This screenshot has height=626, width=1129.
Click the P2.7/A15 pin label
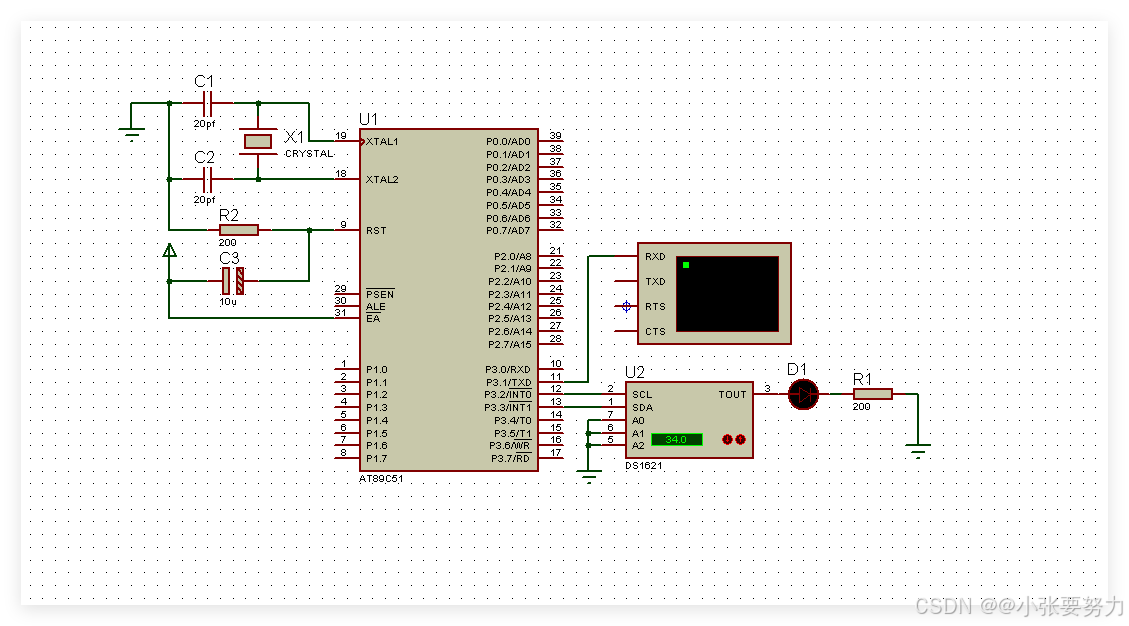click(x=510, y=344)
